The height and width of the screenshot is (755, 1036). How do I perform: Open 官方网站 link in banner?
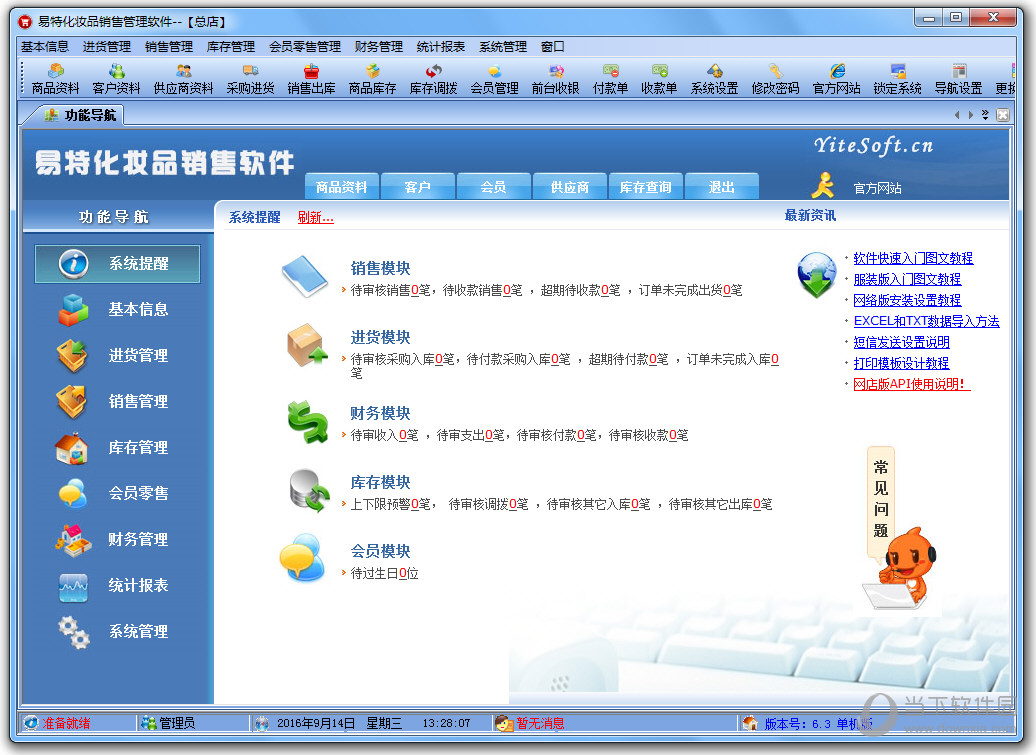pyautogui.click(x=877, y=188)
